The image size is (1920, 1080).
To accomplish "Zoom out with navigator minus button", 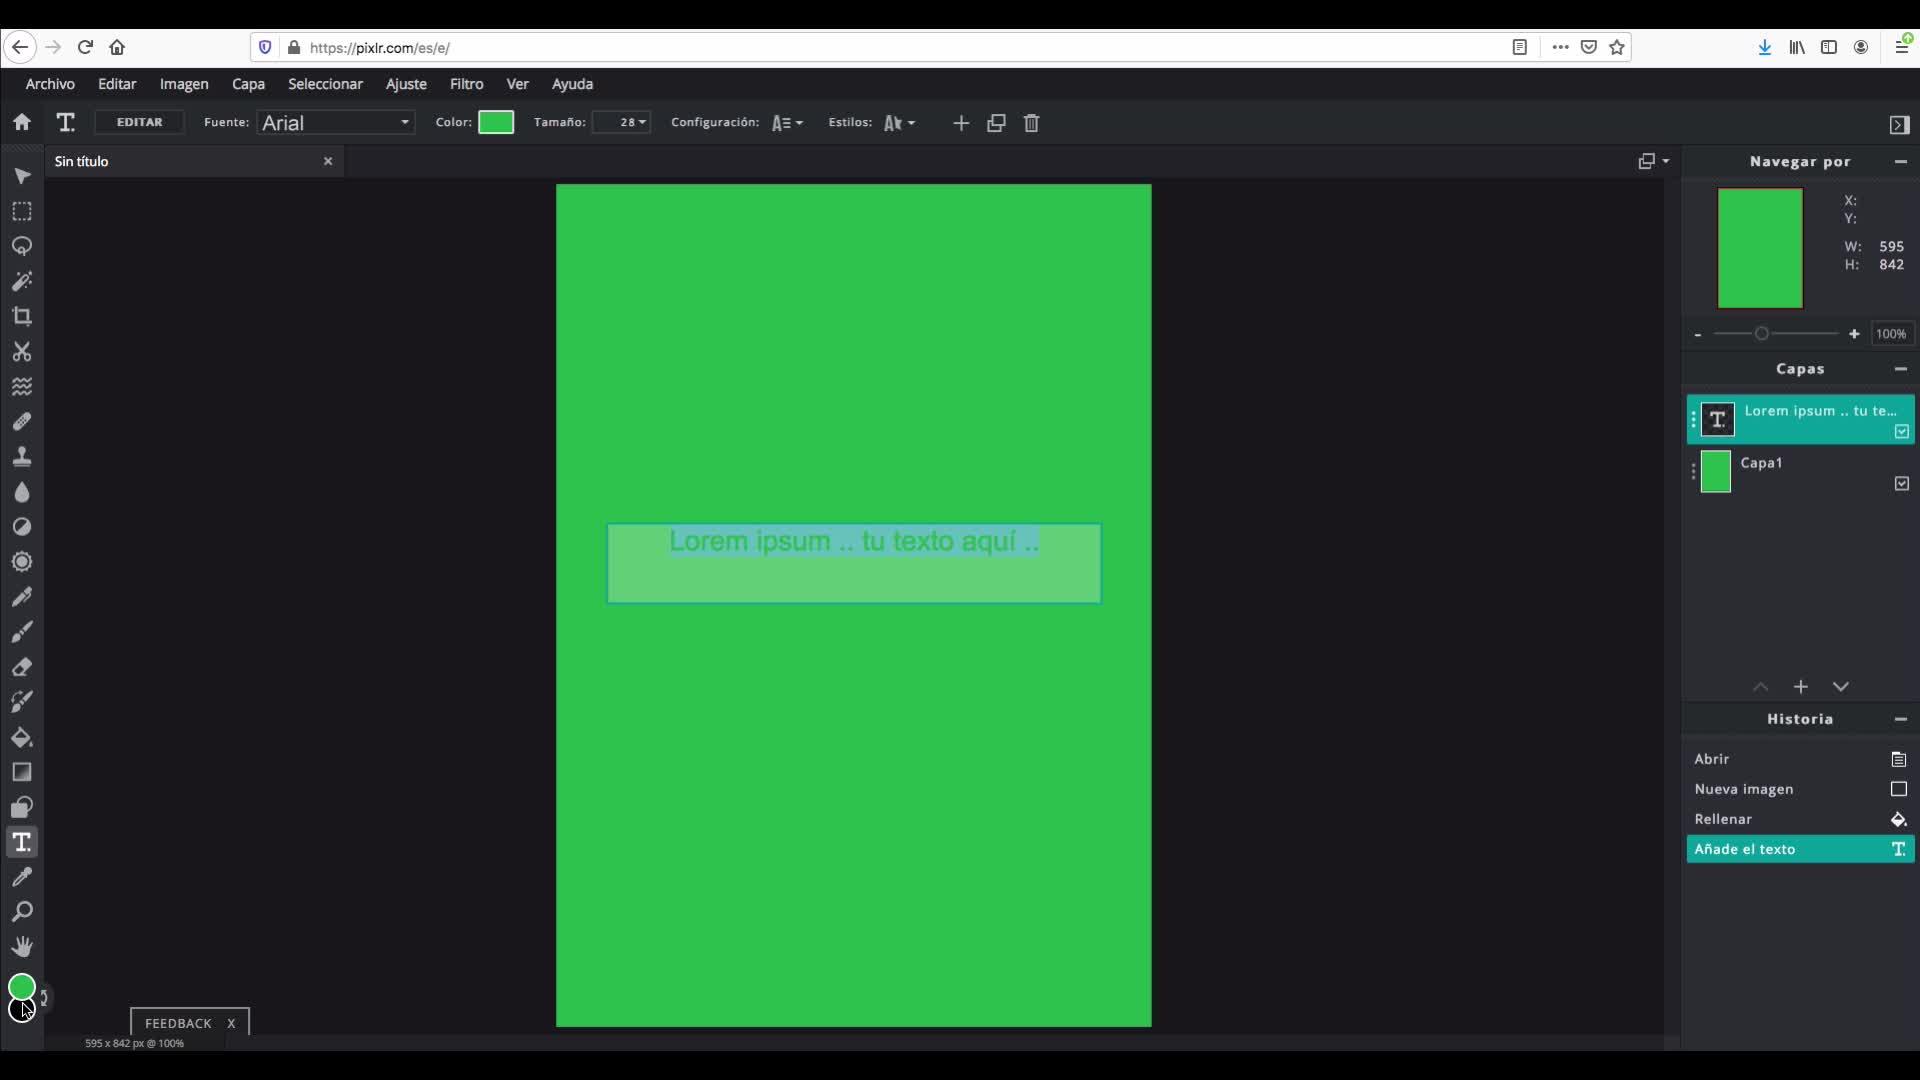I will click(1698, 334).
